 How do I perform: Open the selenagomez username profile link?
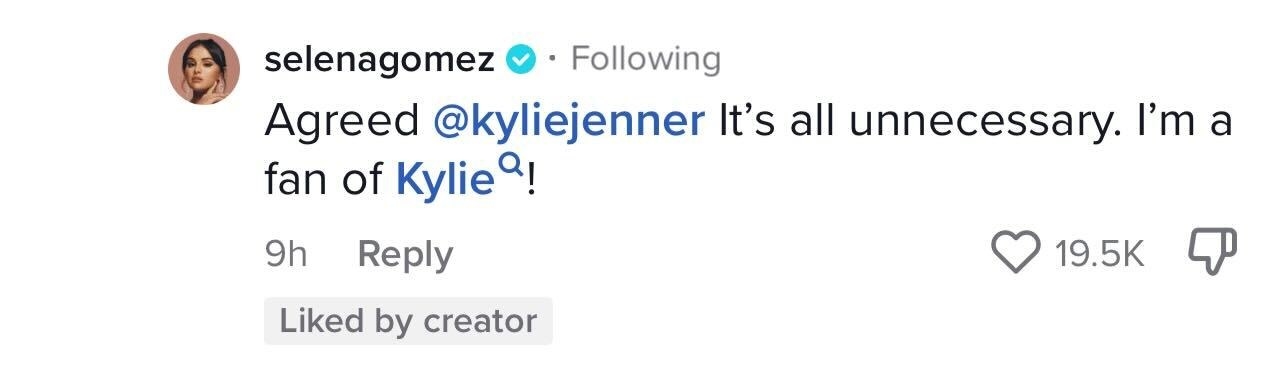point(379,60)
